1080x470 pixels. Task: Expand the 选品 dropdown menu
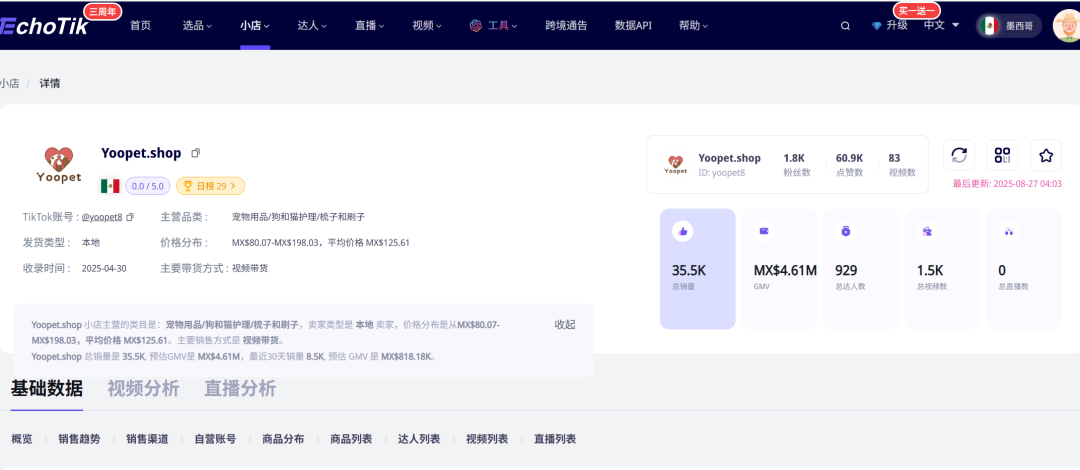(198, 26)
